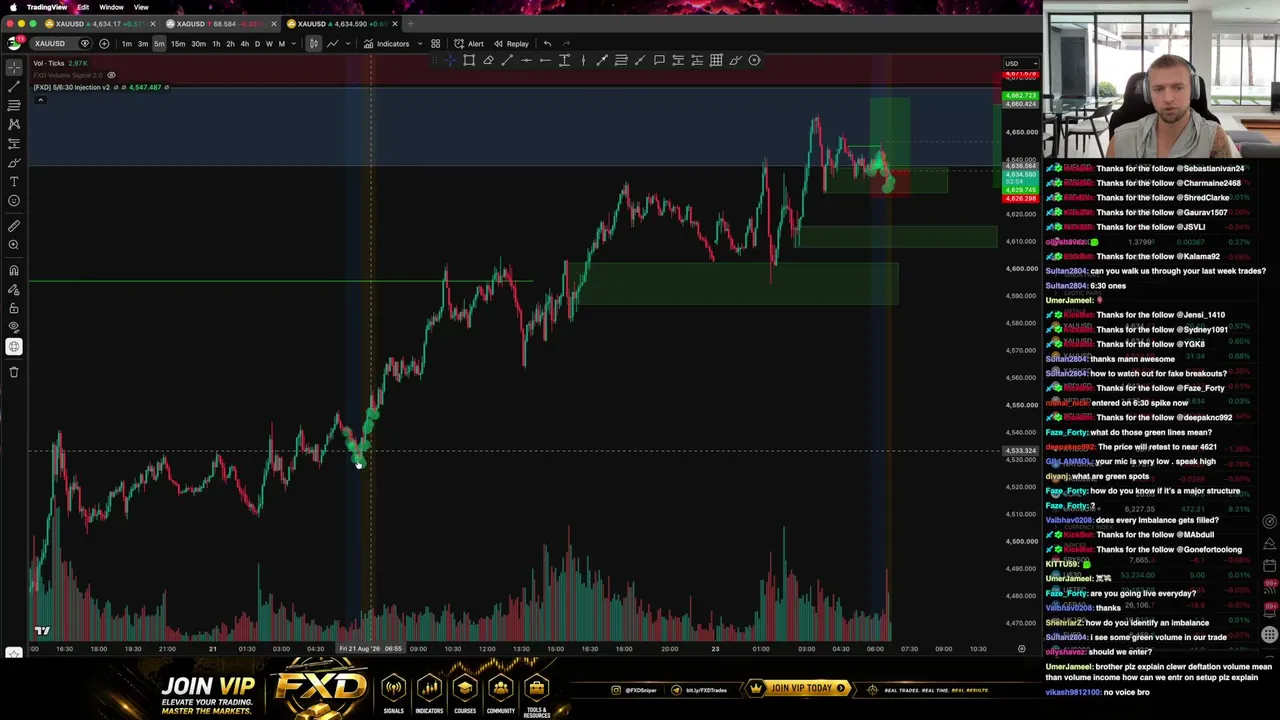This screenshot has width=1280, height=720.
Task: Open the TradingView application menu
Action: 47,7
